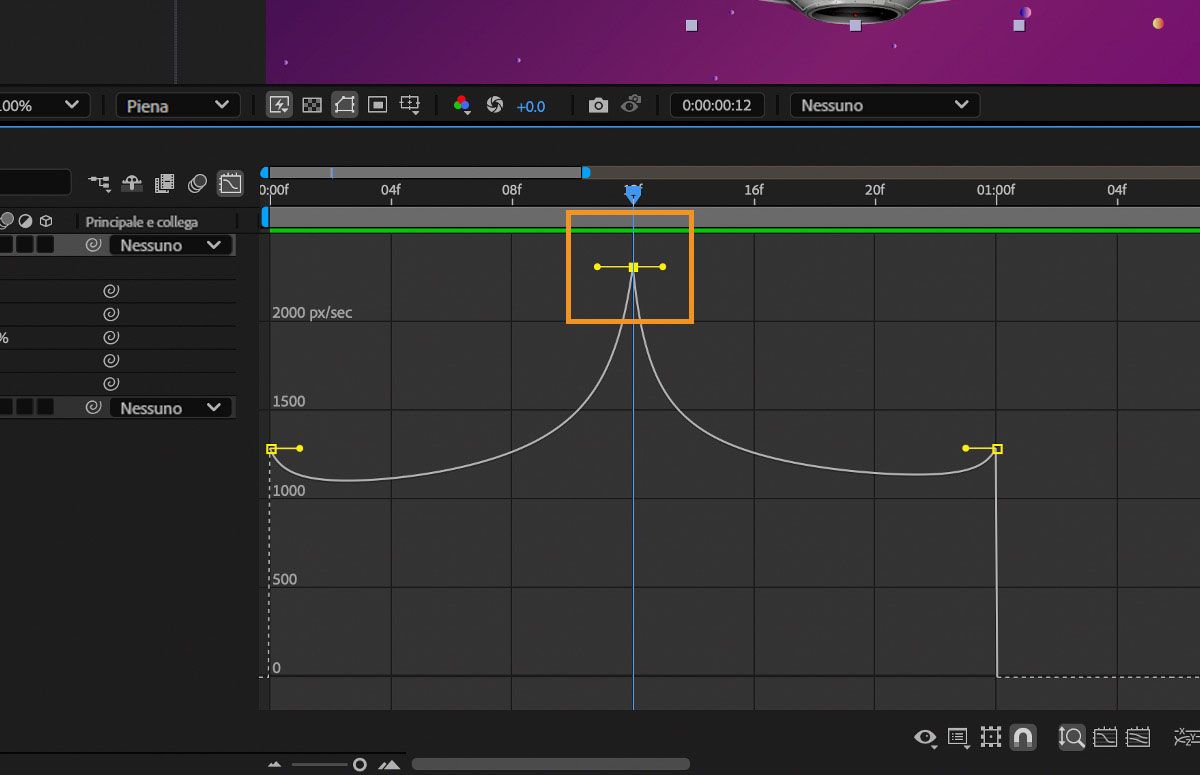Screen dimensions: 1200x775
Task: Enable Motion Blur for the composition
Action: pos(198,183)
